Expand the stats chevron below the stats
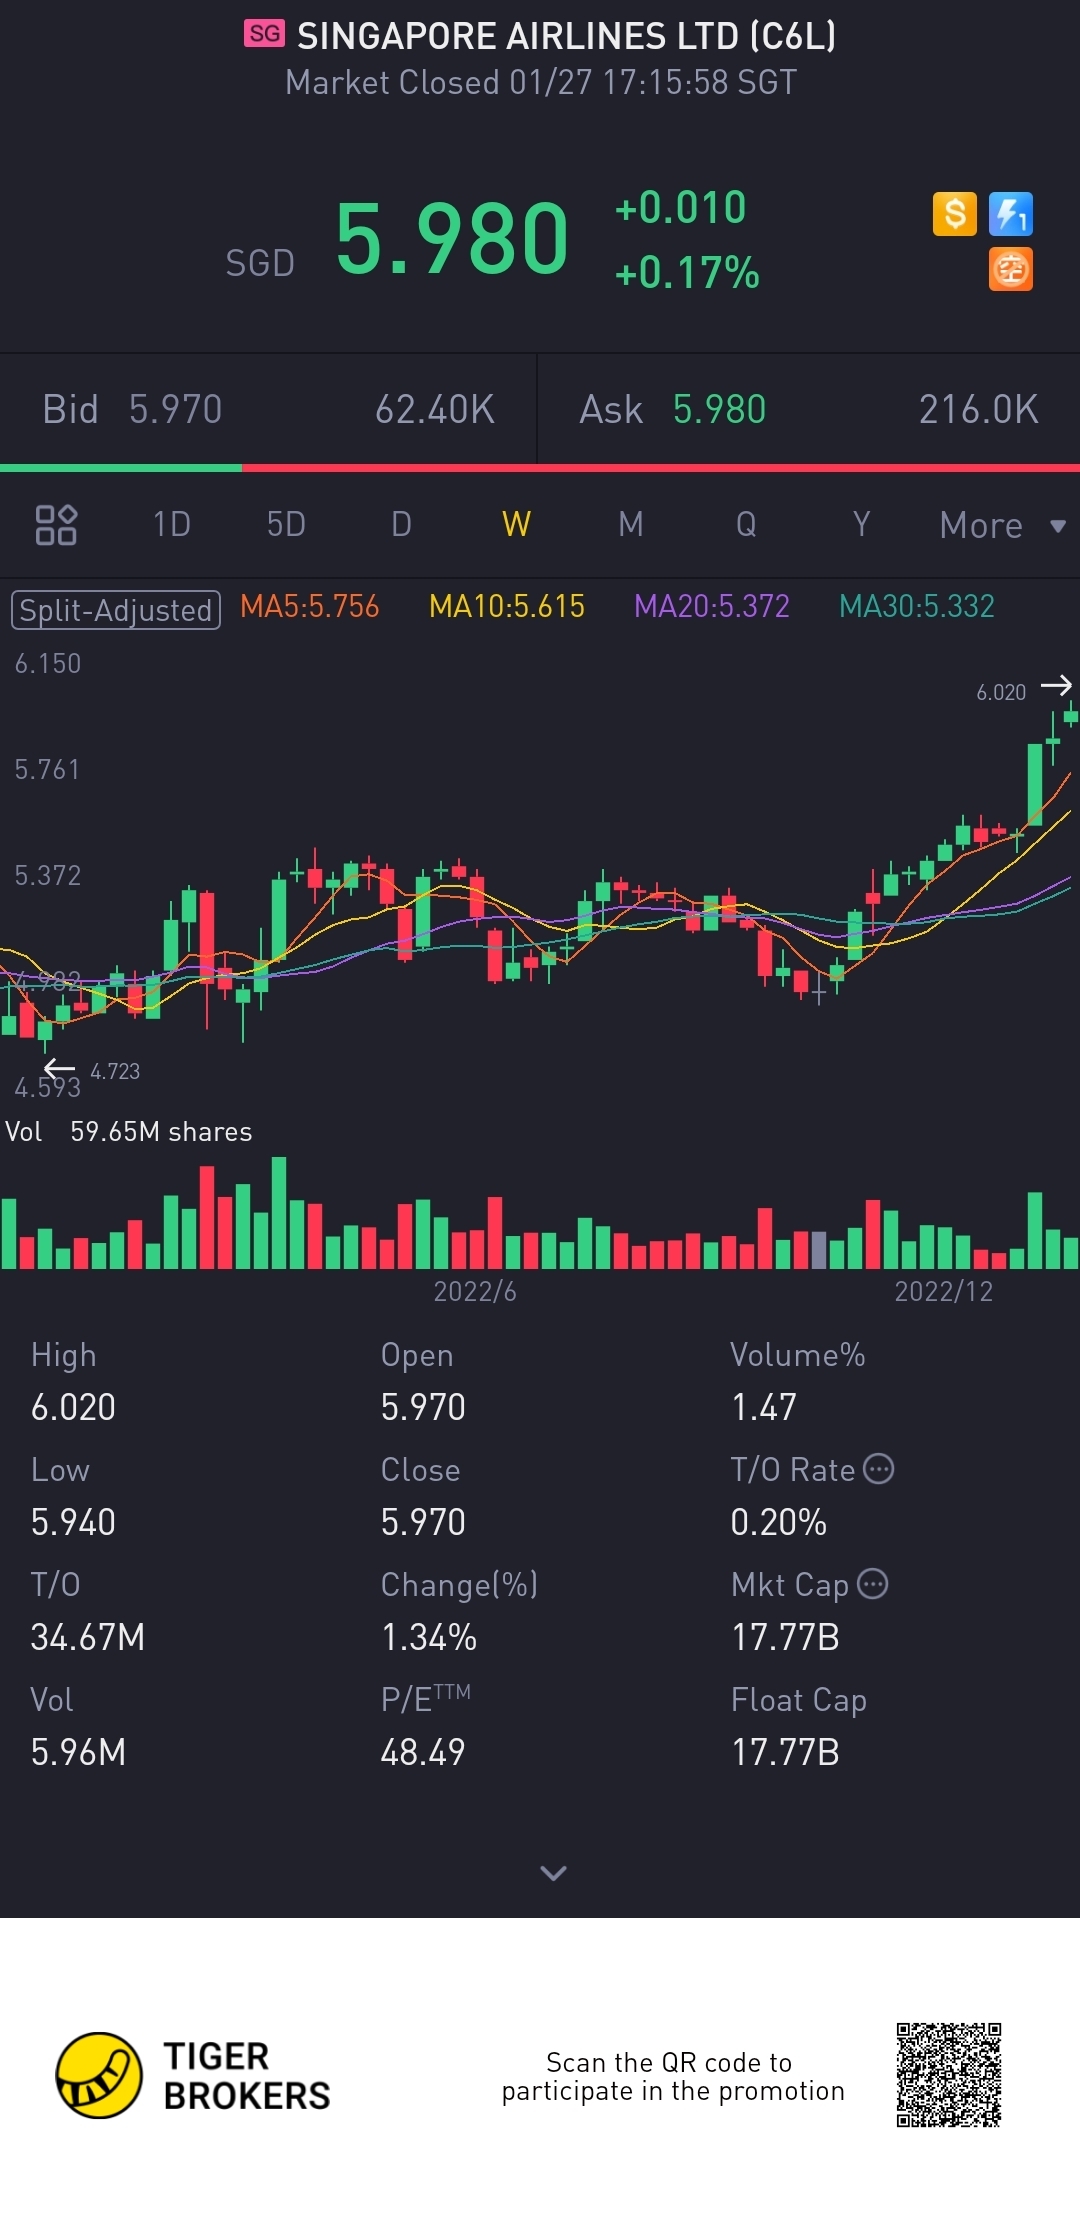This screenshot has height=2234, width=1080. pyautogui.click(x=553, y=1873)
